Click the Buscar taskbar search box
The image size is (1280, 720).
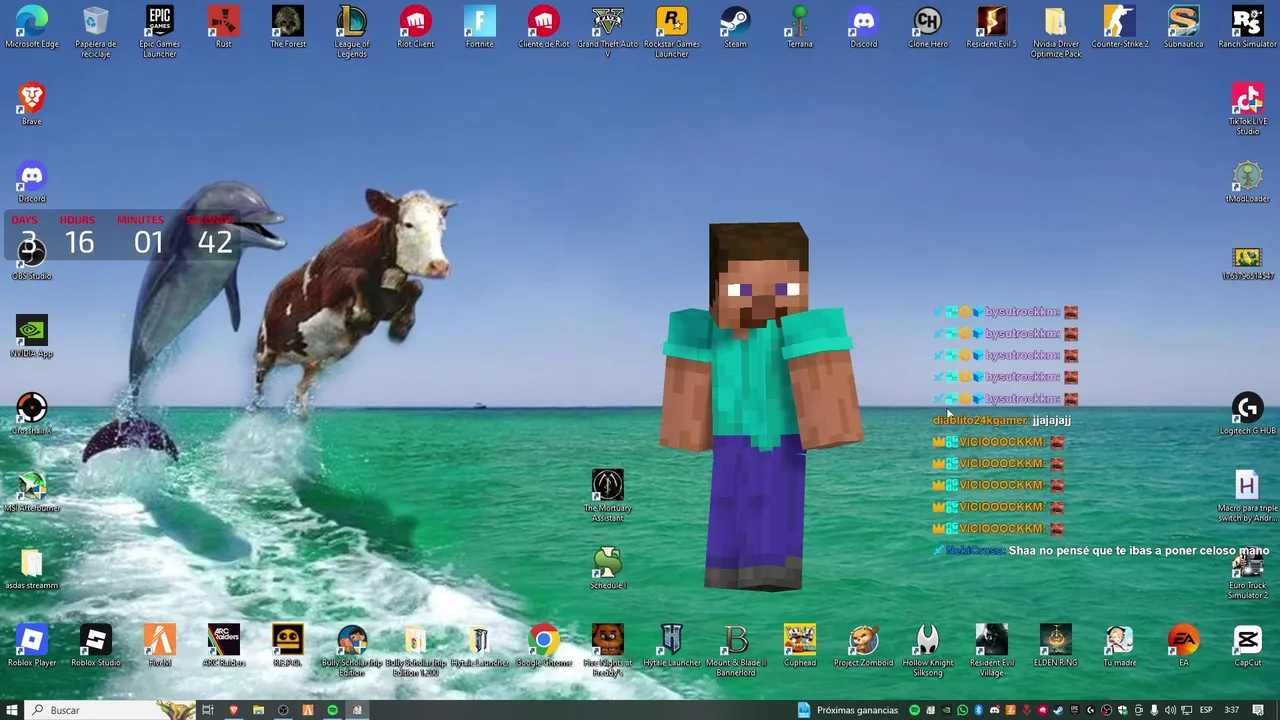110,710
